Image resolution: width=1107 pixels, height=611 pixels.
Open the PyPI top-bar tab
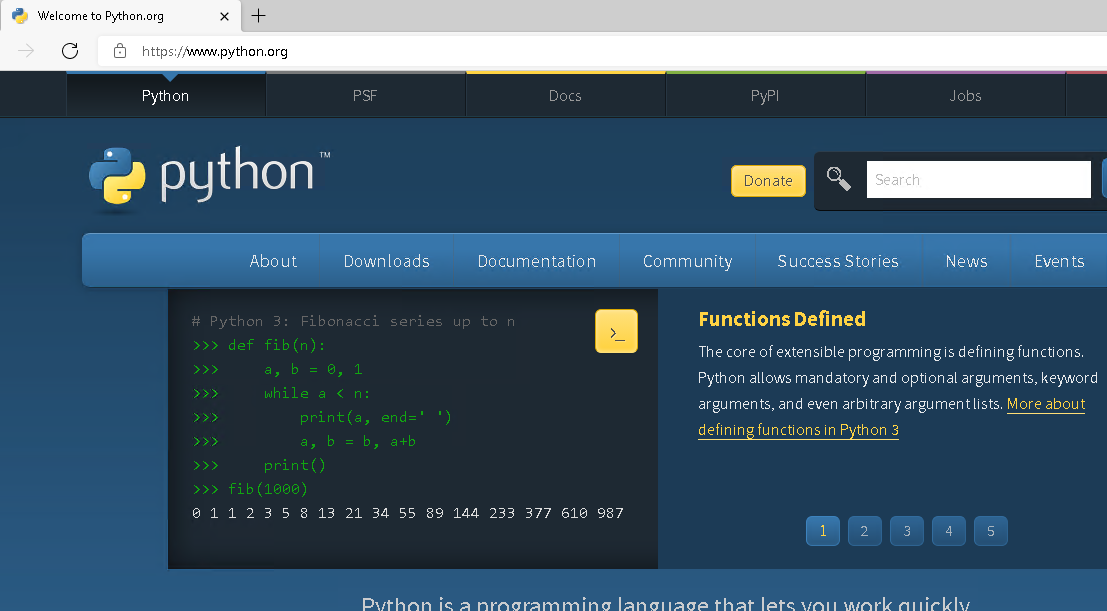765,95
